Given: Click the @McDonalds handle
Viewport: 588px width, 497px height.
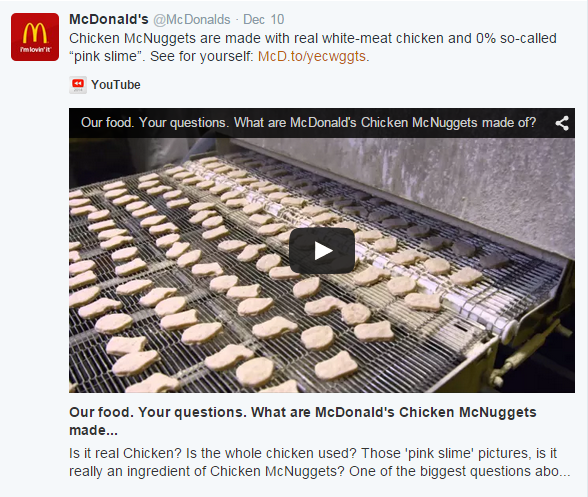Looking at the screenshot, I should (x=192, y=20).
